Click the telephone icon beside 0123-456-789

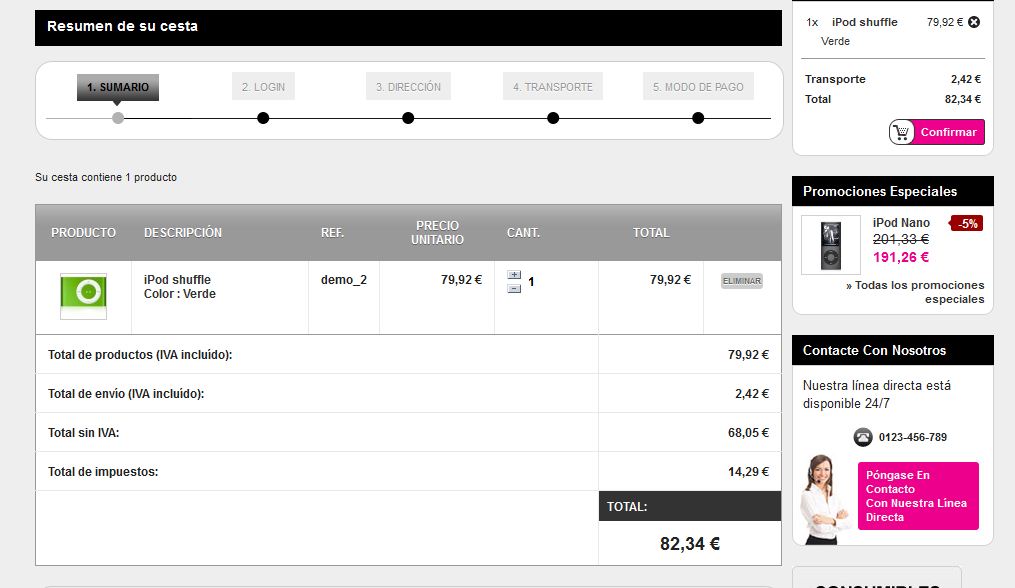pyautogui.click(x=863, y=437)
